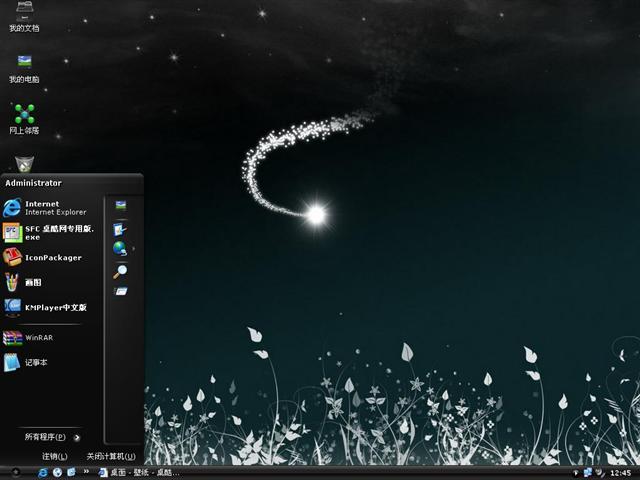Viewport: 640px width, 480px height.
Task: Open KMPlayer中文版 from start menu
Action: pos(50,307)
